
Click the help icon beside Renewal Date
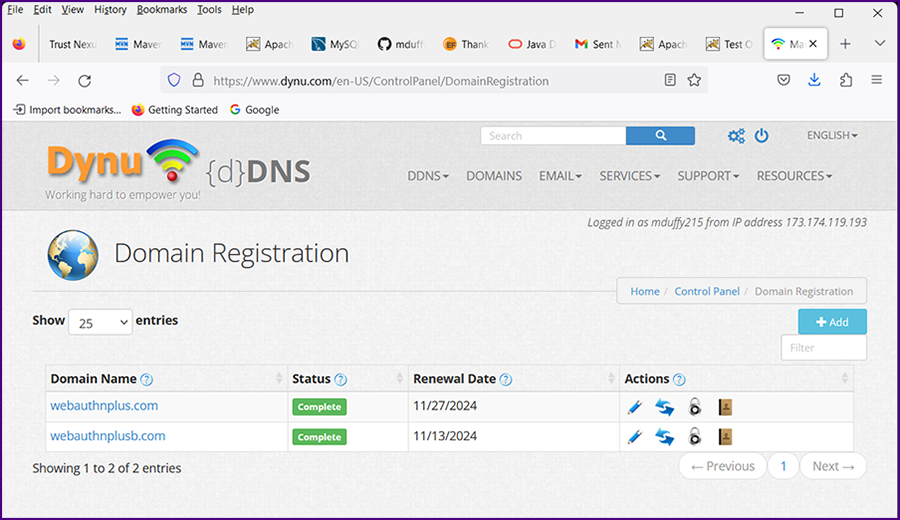[506, 380]
